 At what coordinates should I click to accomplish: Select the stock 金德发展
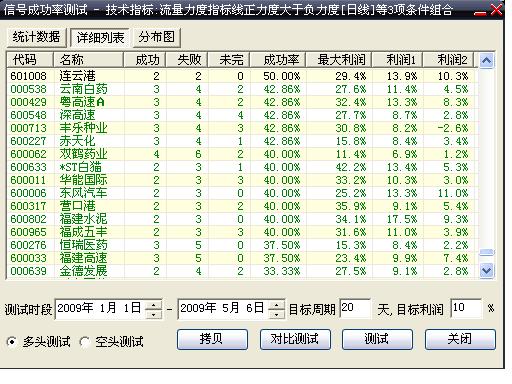(83, 271)
